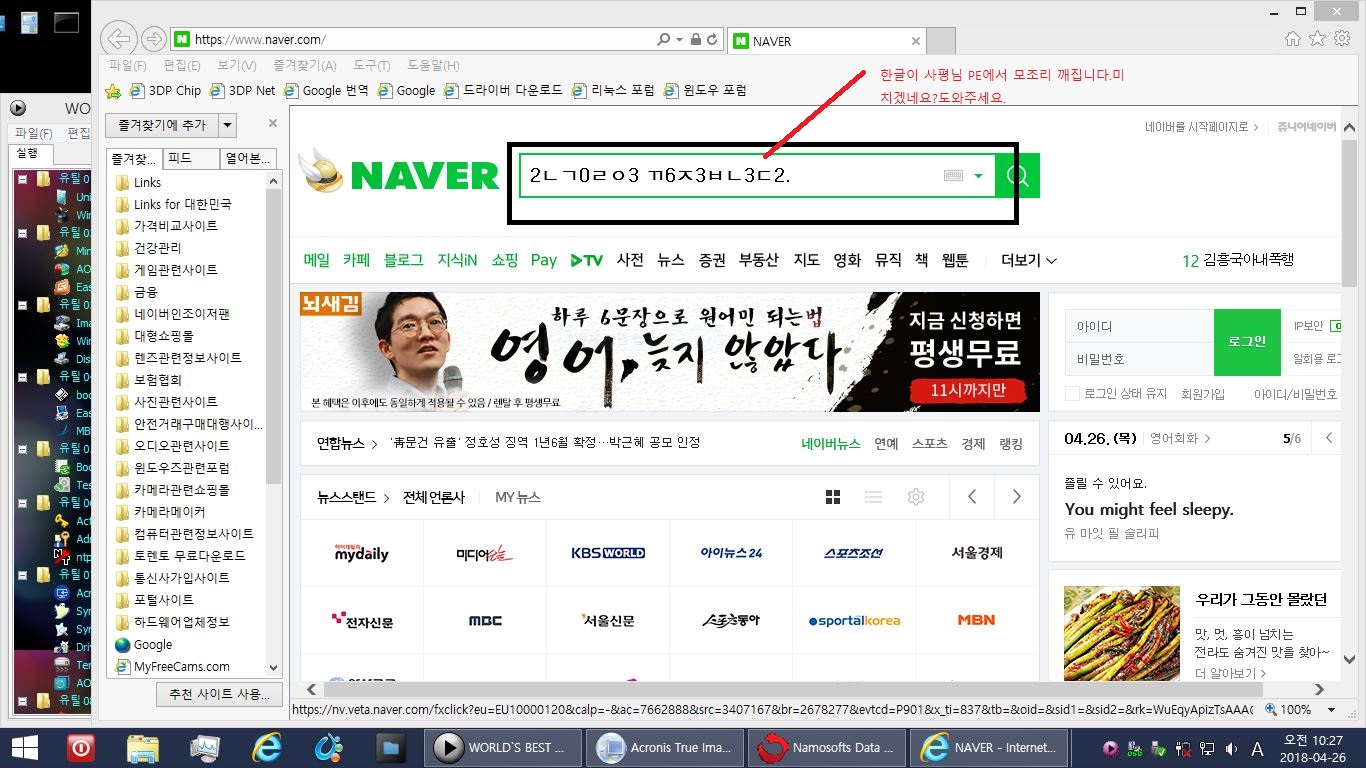Open 건강관리 favorites folder
The height and width of the screenshot is (768, 1366).
pyautogui.click(x=159, y=248)
